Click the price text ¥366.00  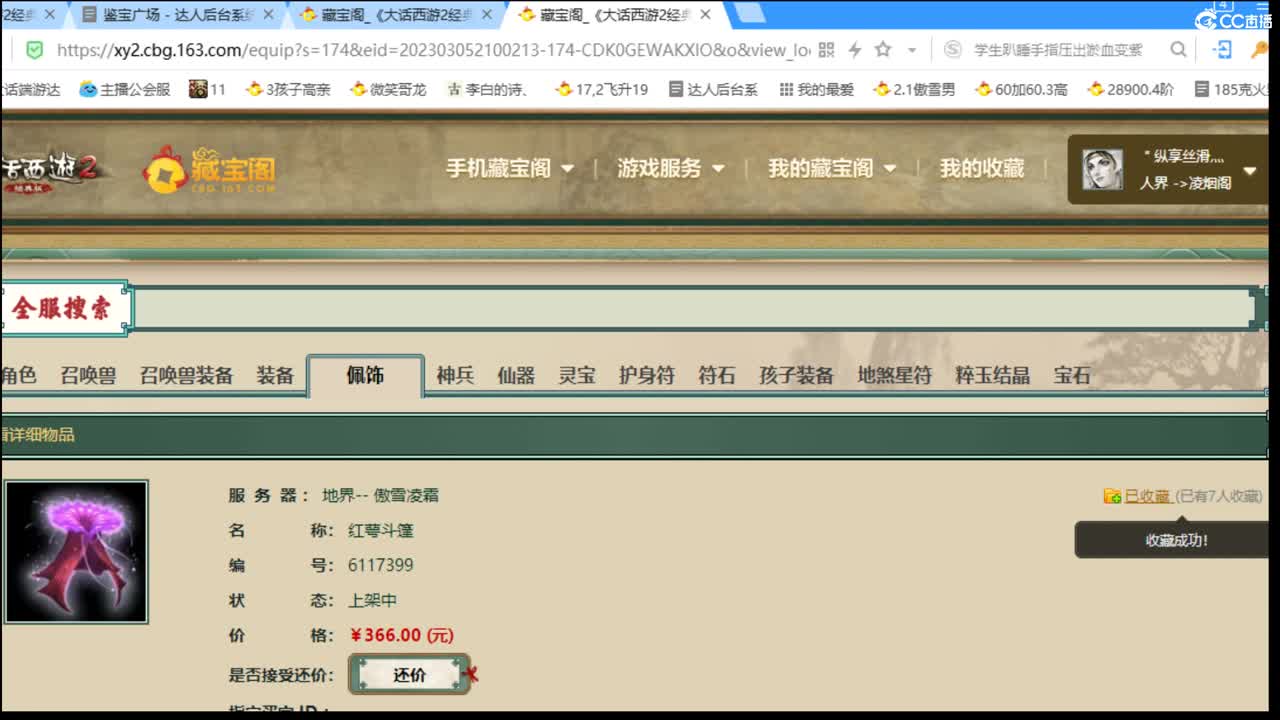click(x=402, y=635)
